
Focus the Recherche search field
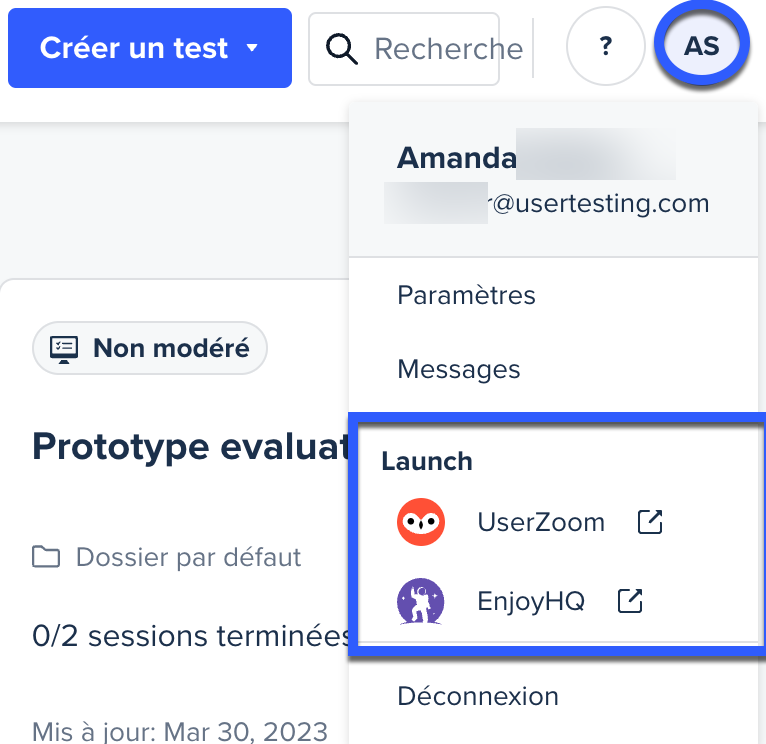tap(404, 49)
